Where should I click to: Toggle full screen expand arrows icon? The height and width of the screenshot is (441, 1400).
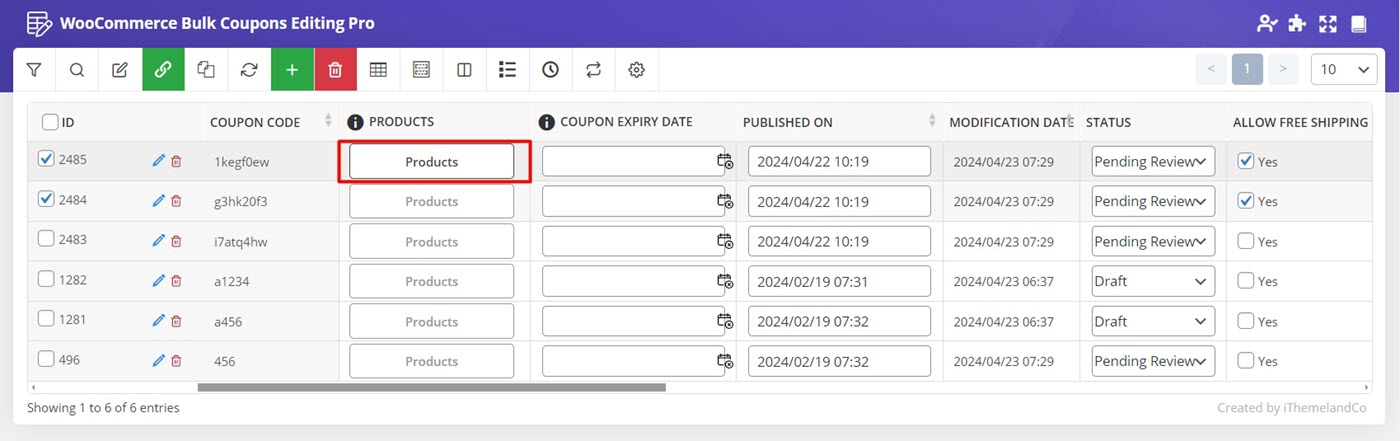1328,23
